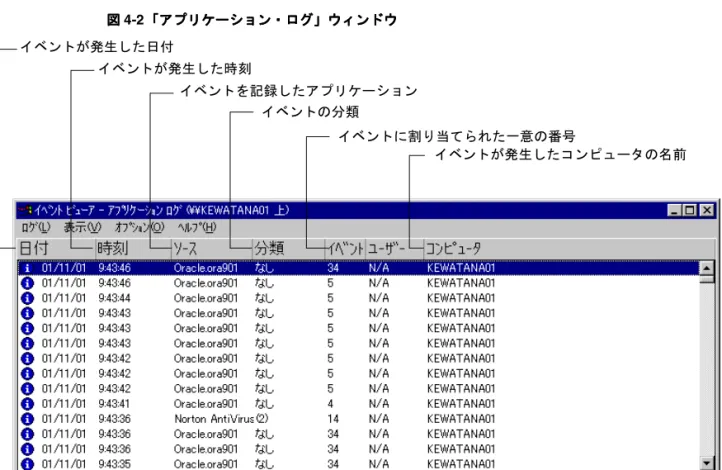Maximize the Event Viewer window
This screenshot has width=722, height=470.
pyautogui.click(x=690, y=210)
